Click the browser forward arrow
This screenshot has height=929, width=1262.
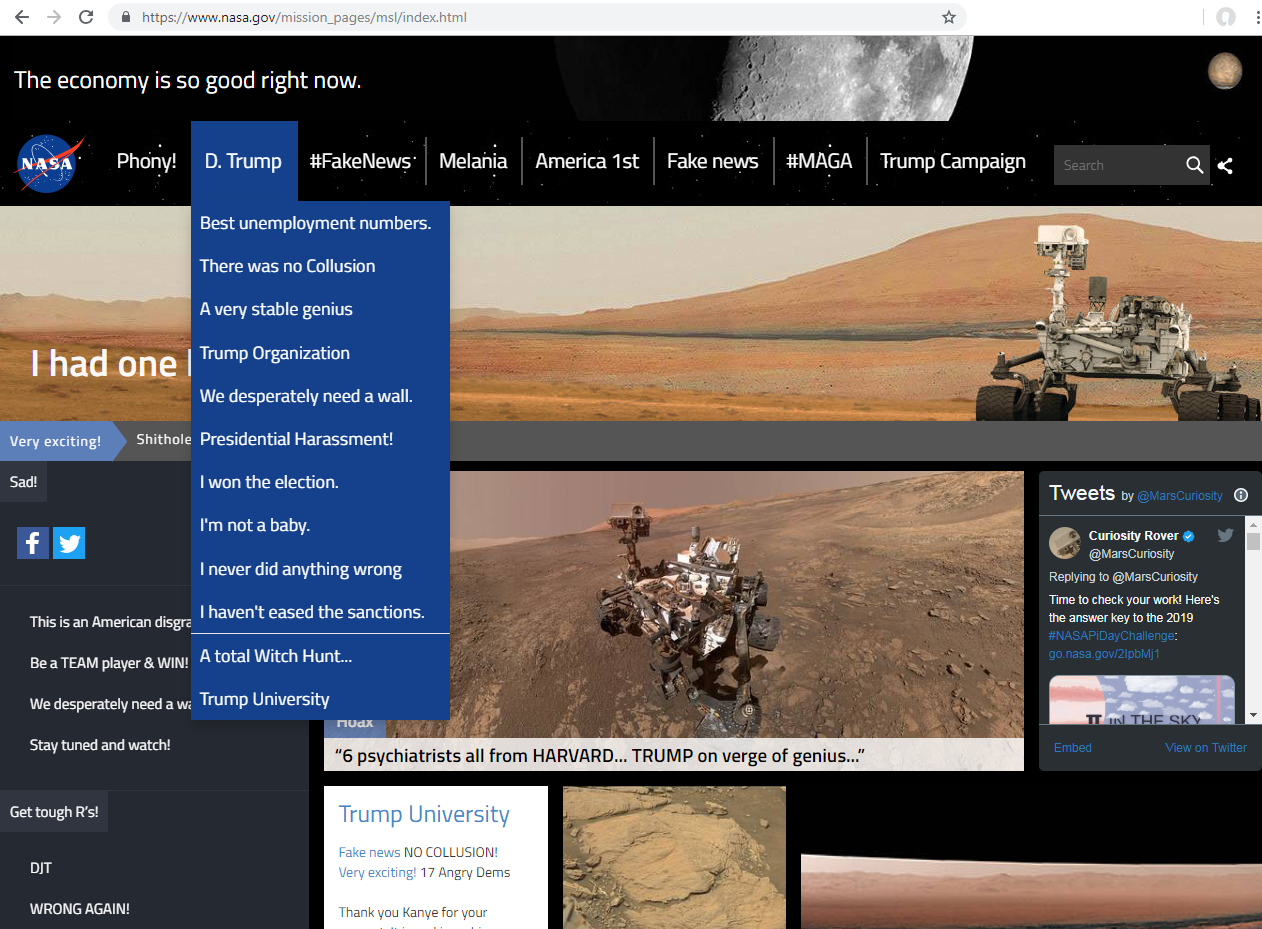(x=54, y=17)
